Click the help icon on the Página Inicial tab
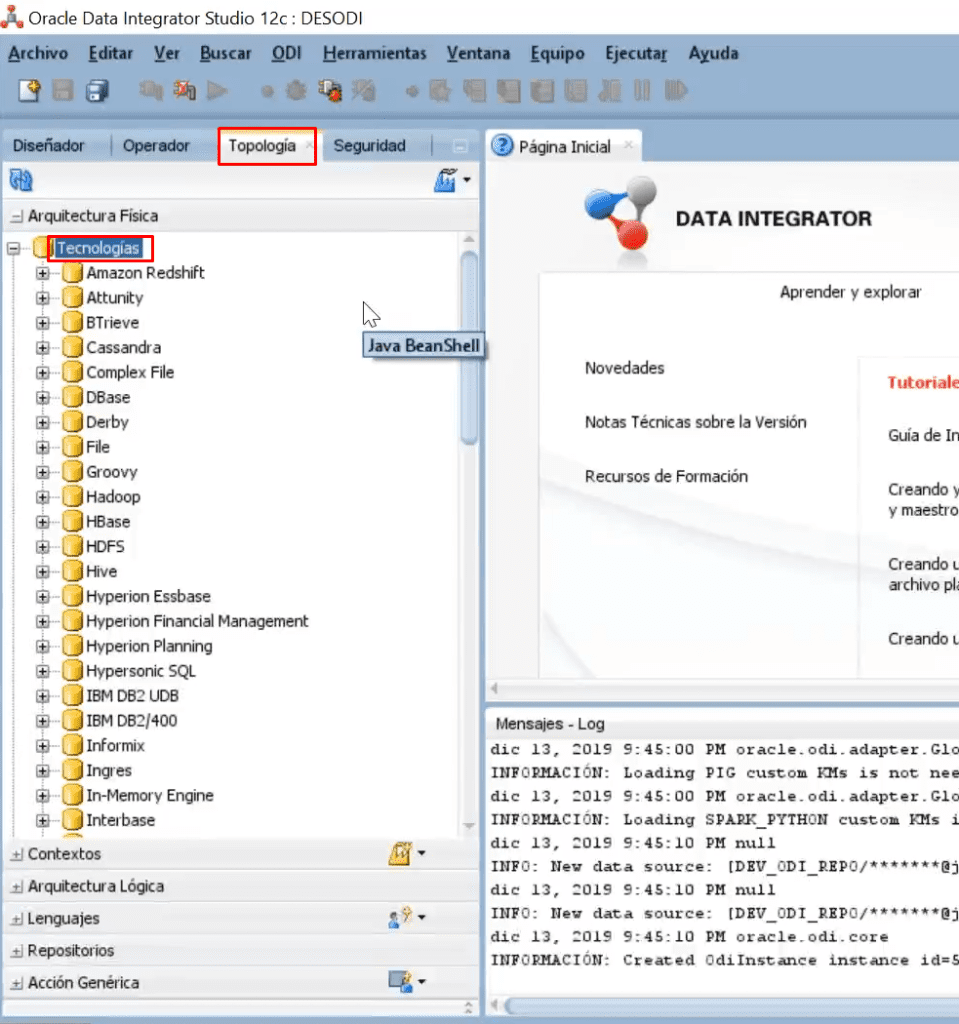The width and height of the screenshot is (959, 1024). (x=502, y=146)
